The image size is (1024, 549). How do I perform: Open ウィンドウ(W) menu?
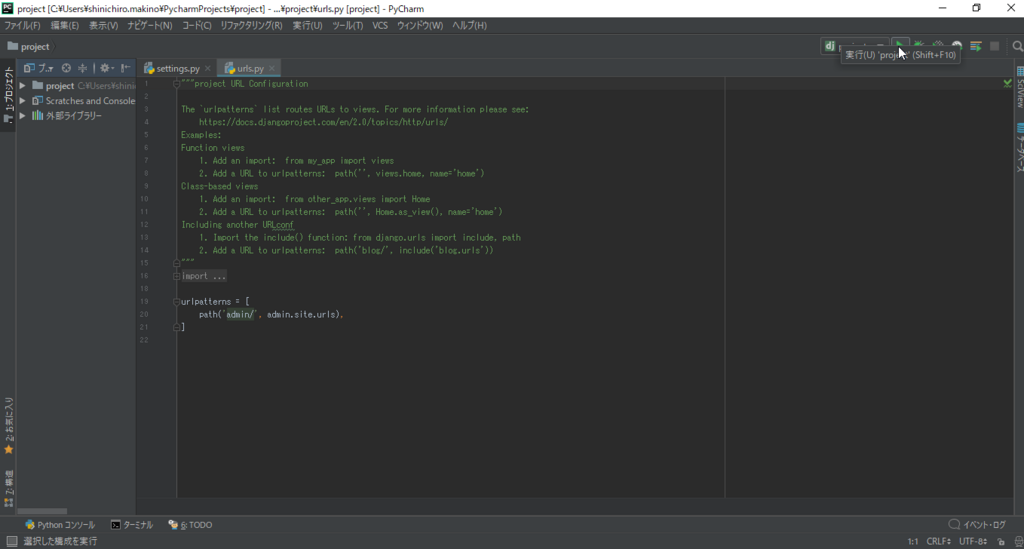pos(420,25)
